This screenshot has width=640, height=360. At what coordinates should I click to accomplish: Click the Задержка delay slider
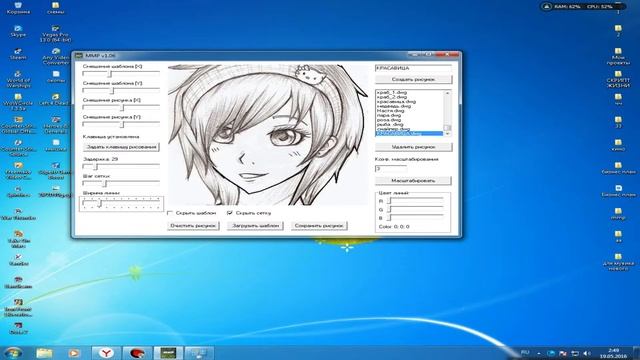pos(121,167)
